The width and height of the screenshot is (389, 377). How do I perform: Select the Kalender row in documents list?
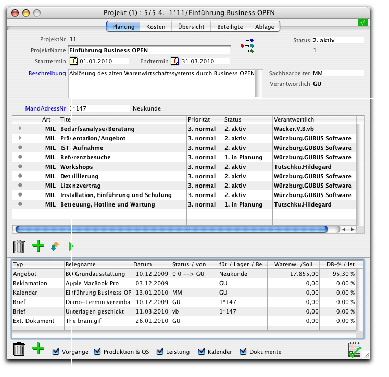point(184,292)
